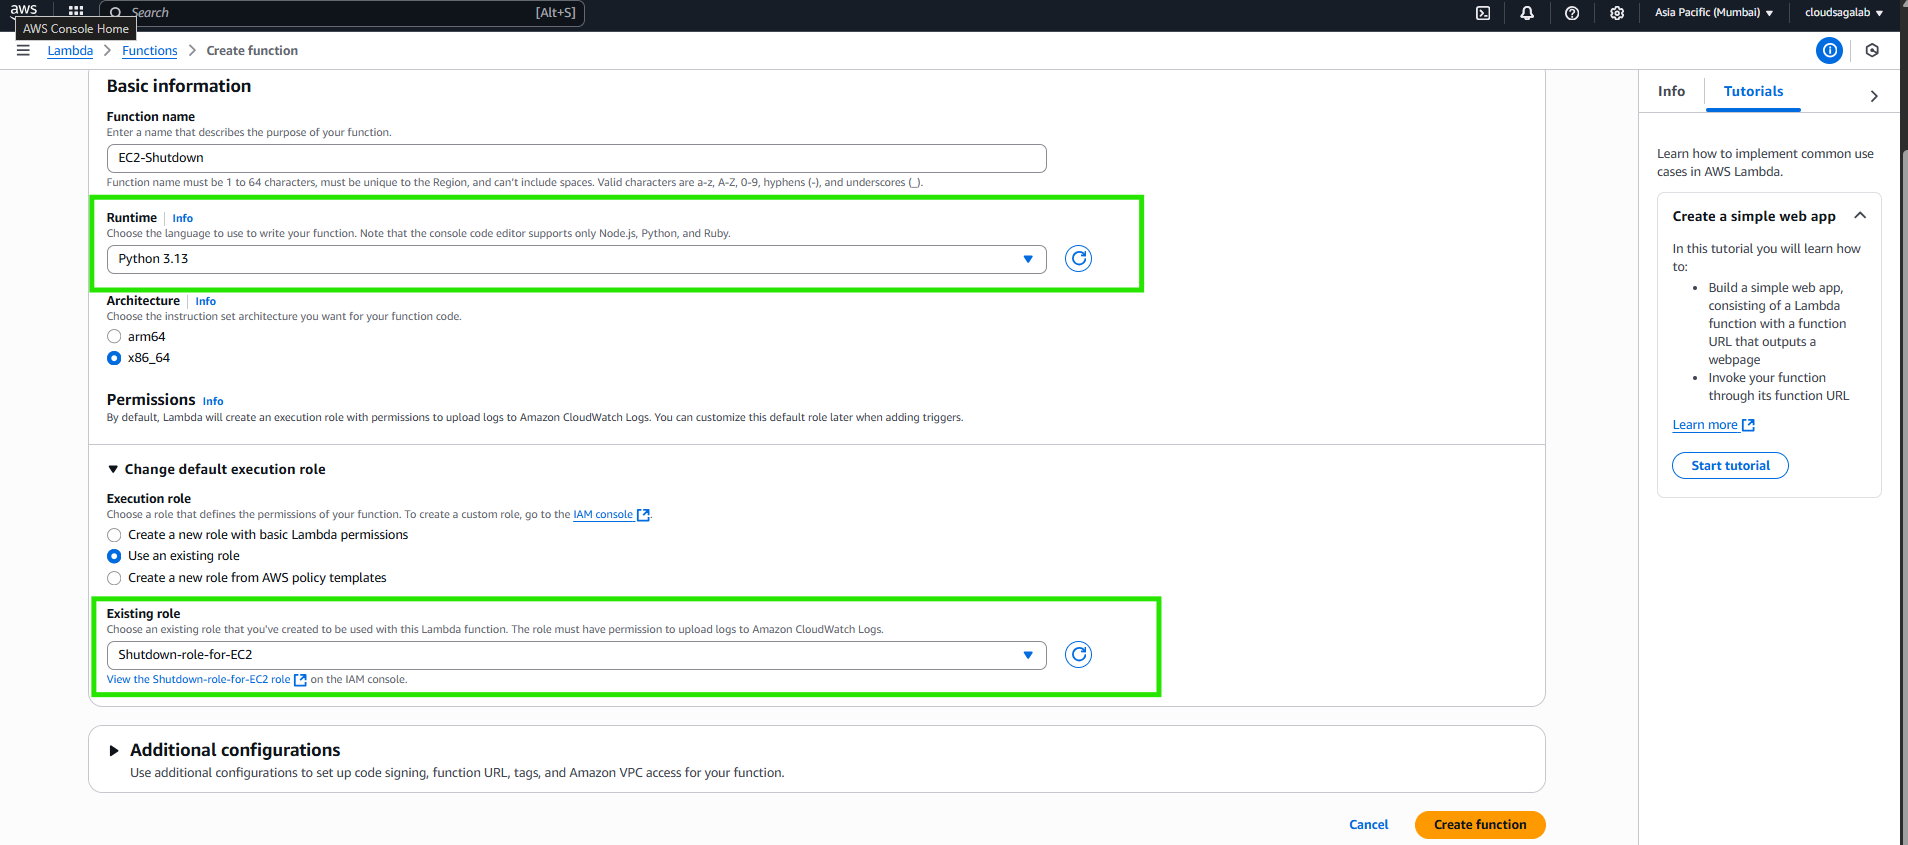Click the Cancel button
Screen dimensions: 1908x845
point(1368,825)
